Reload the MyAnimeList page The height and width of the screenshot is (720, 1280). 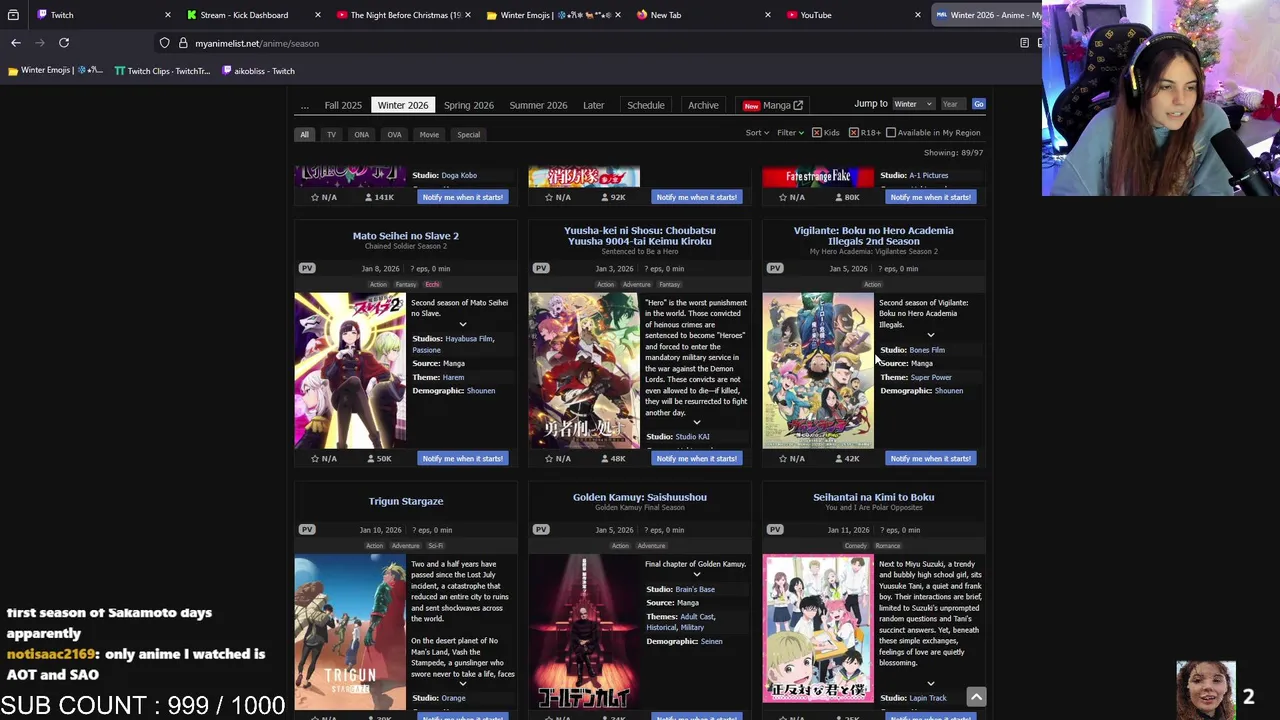64,43
